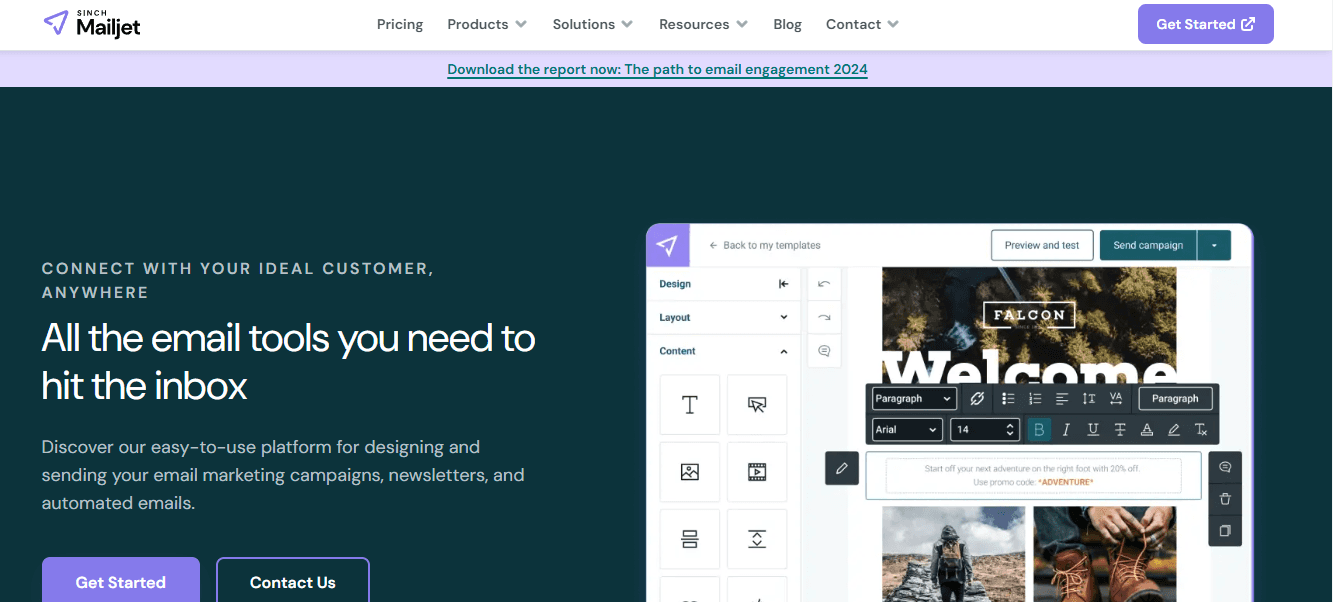The height and width of the screenshot is (602, 1333).
Task: Open the Contact menu
Action: 862,24
